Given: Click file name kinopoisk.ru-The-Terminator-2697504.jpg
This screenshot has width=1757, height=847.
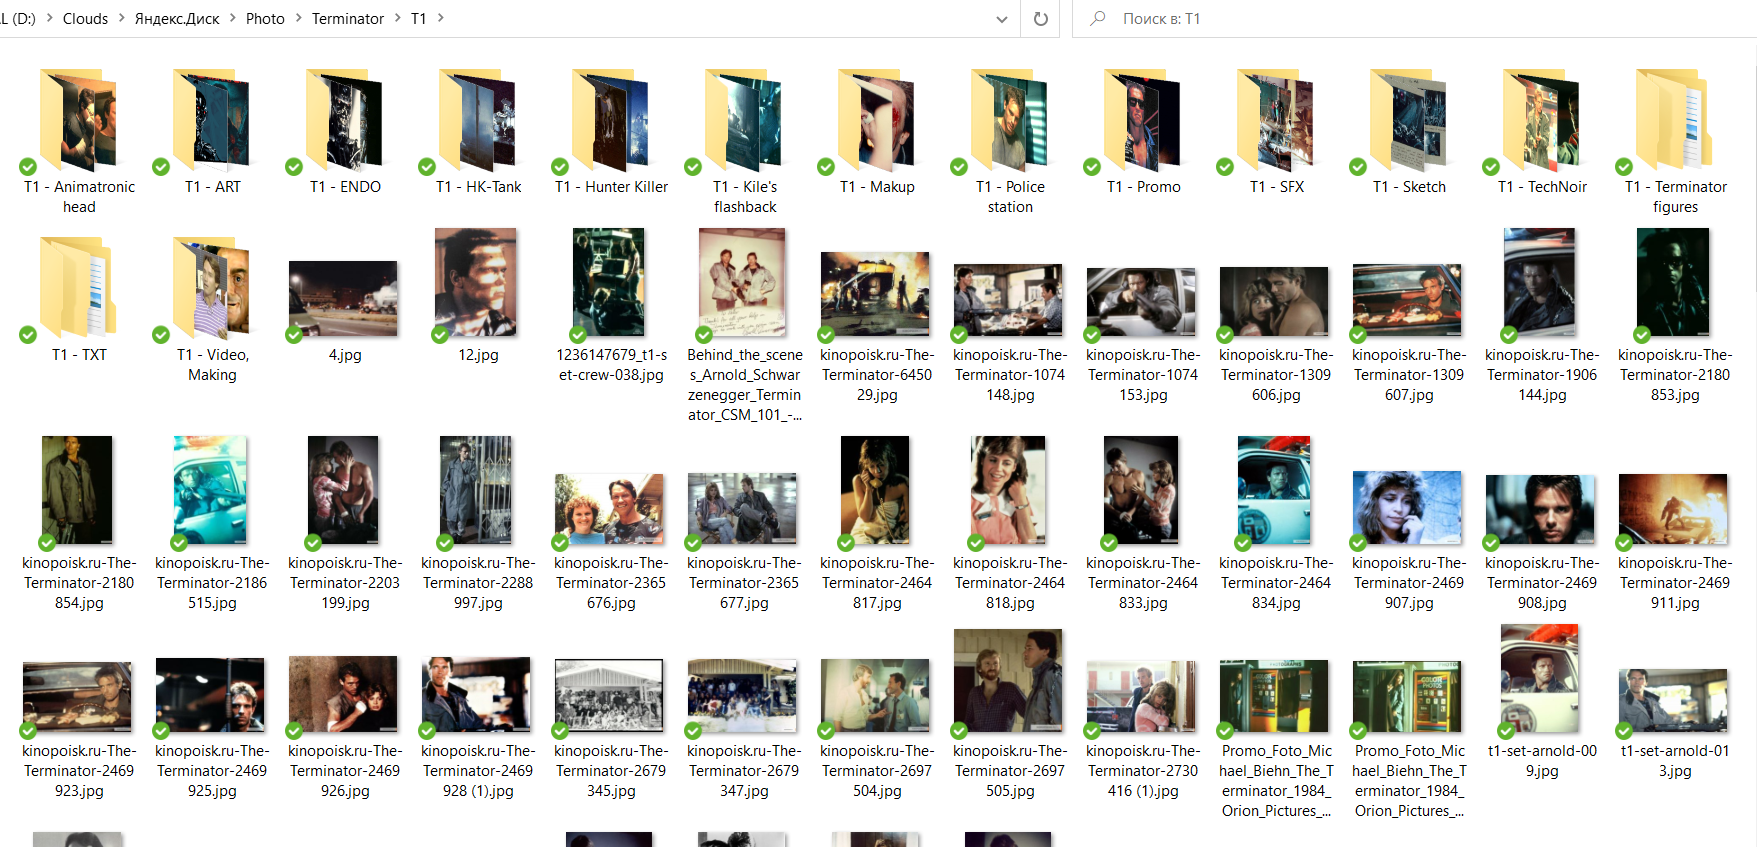Looking at the screenshot, I should tap(877, 771).
